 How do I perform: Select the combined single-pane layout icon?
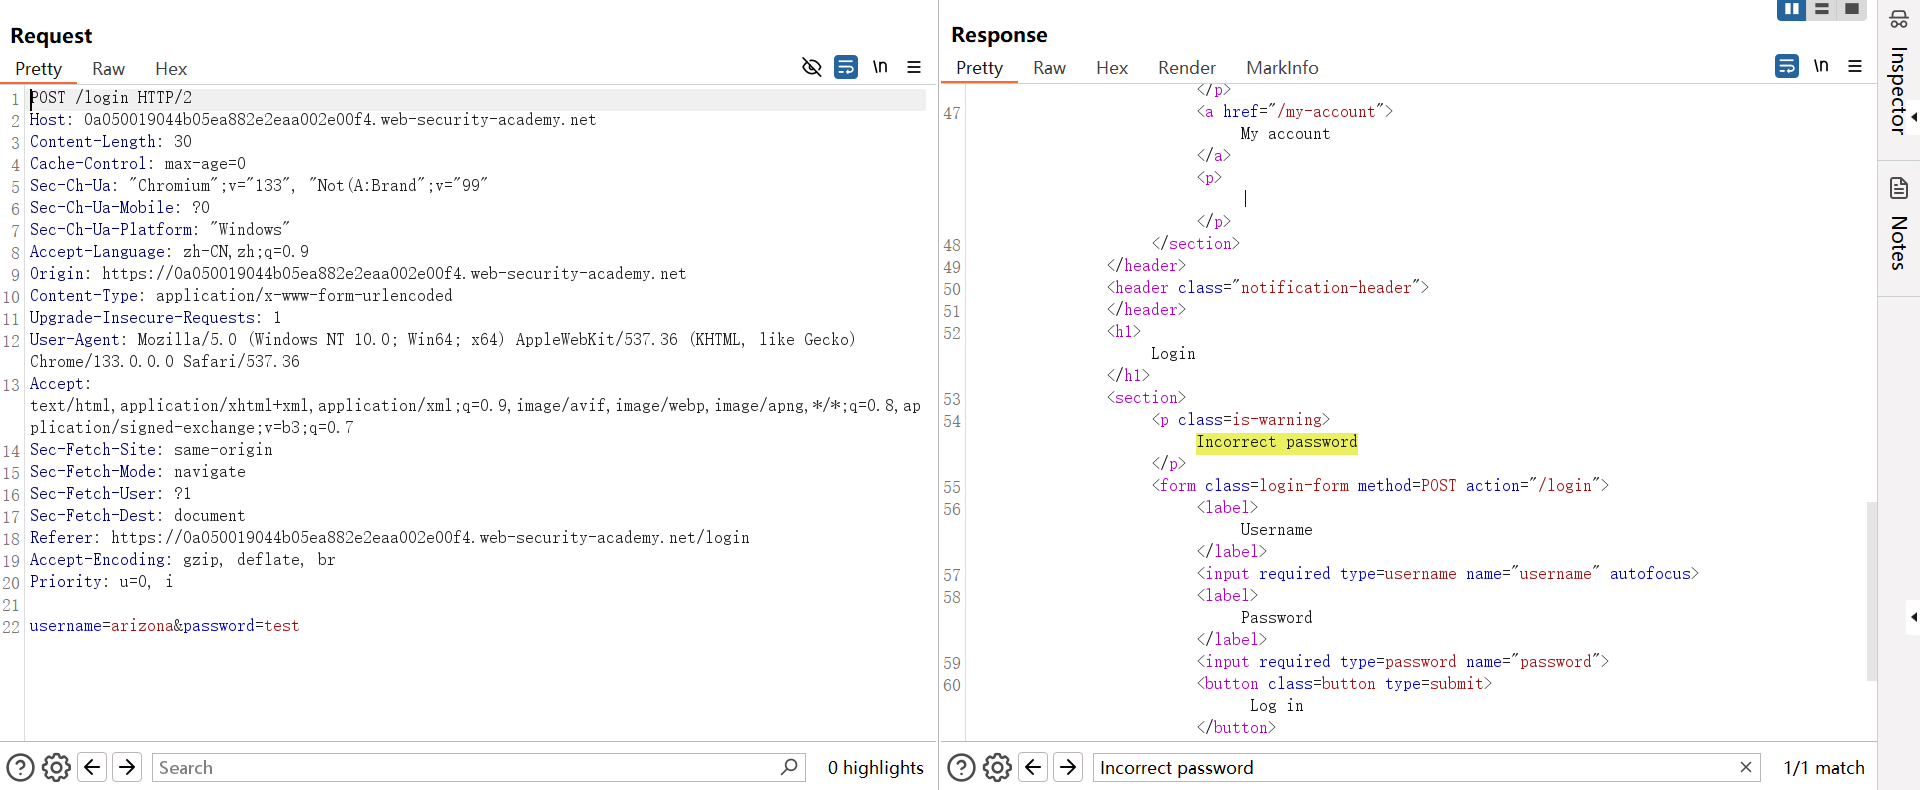click(1852, 9)
